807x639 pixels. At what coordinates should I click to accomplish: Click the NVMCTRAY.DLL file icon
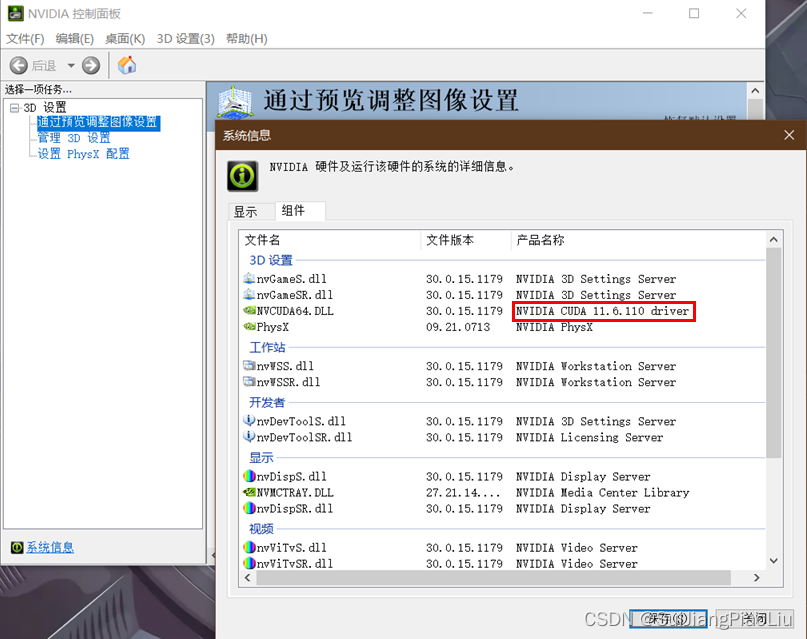pyautogui.click(x=249, y=492)
